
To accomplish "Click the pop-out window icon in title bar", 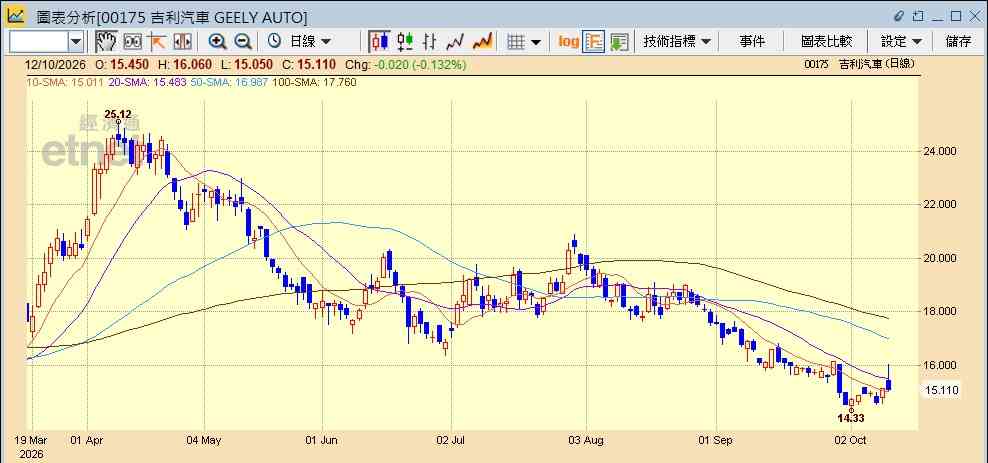I will click(x=918, y=16).
